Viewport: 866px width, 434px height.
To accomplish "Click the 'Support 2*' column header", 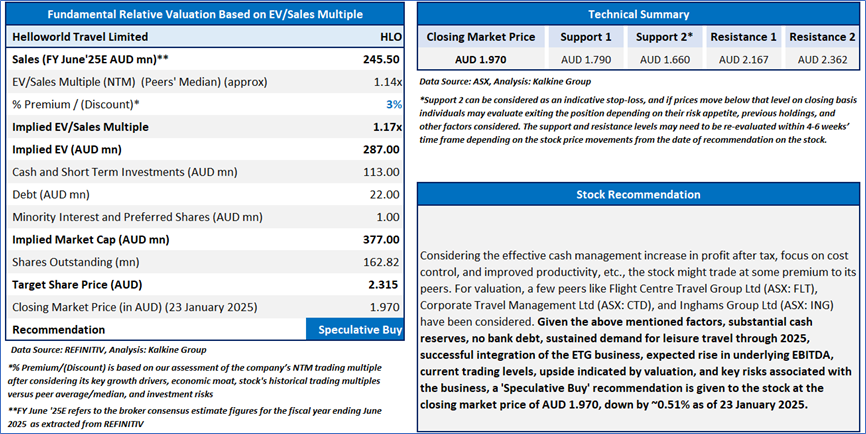I will click(664, 37).
